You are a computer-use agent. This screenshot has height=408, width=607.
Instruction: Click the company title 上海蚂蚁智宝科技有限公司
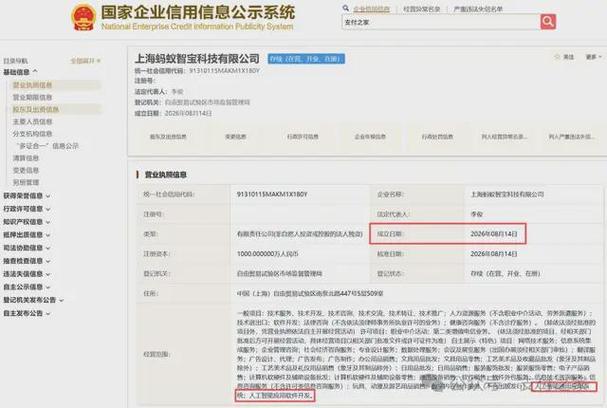point(197,59)
